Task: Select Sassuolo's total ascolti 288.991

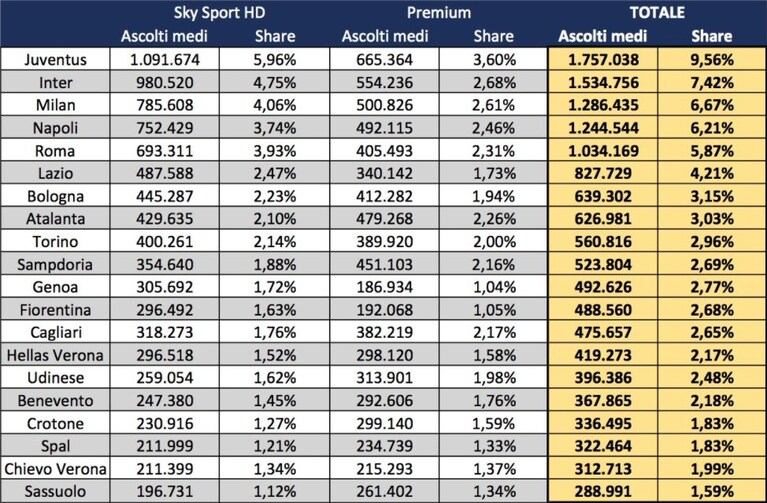Action: tap(603, 491)
